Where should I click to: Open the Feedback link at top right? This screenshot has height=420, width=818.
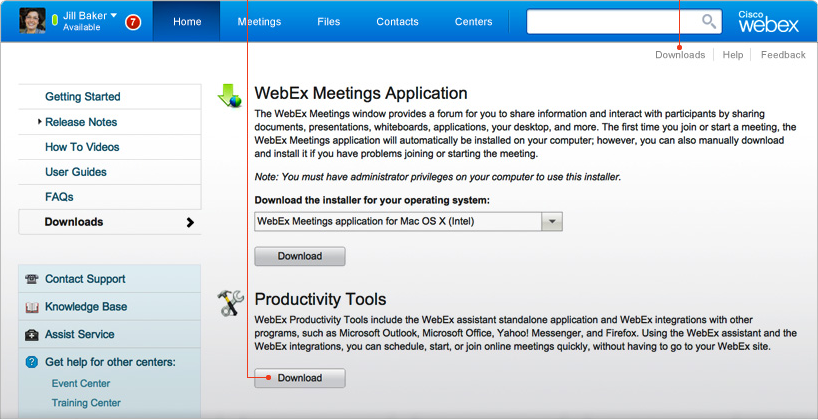pos(782,55)
